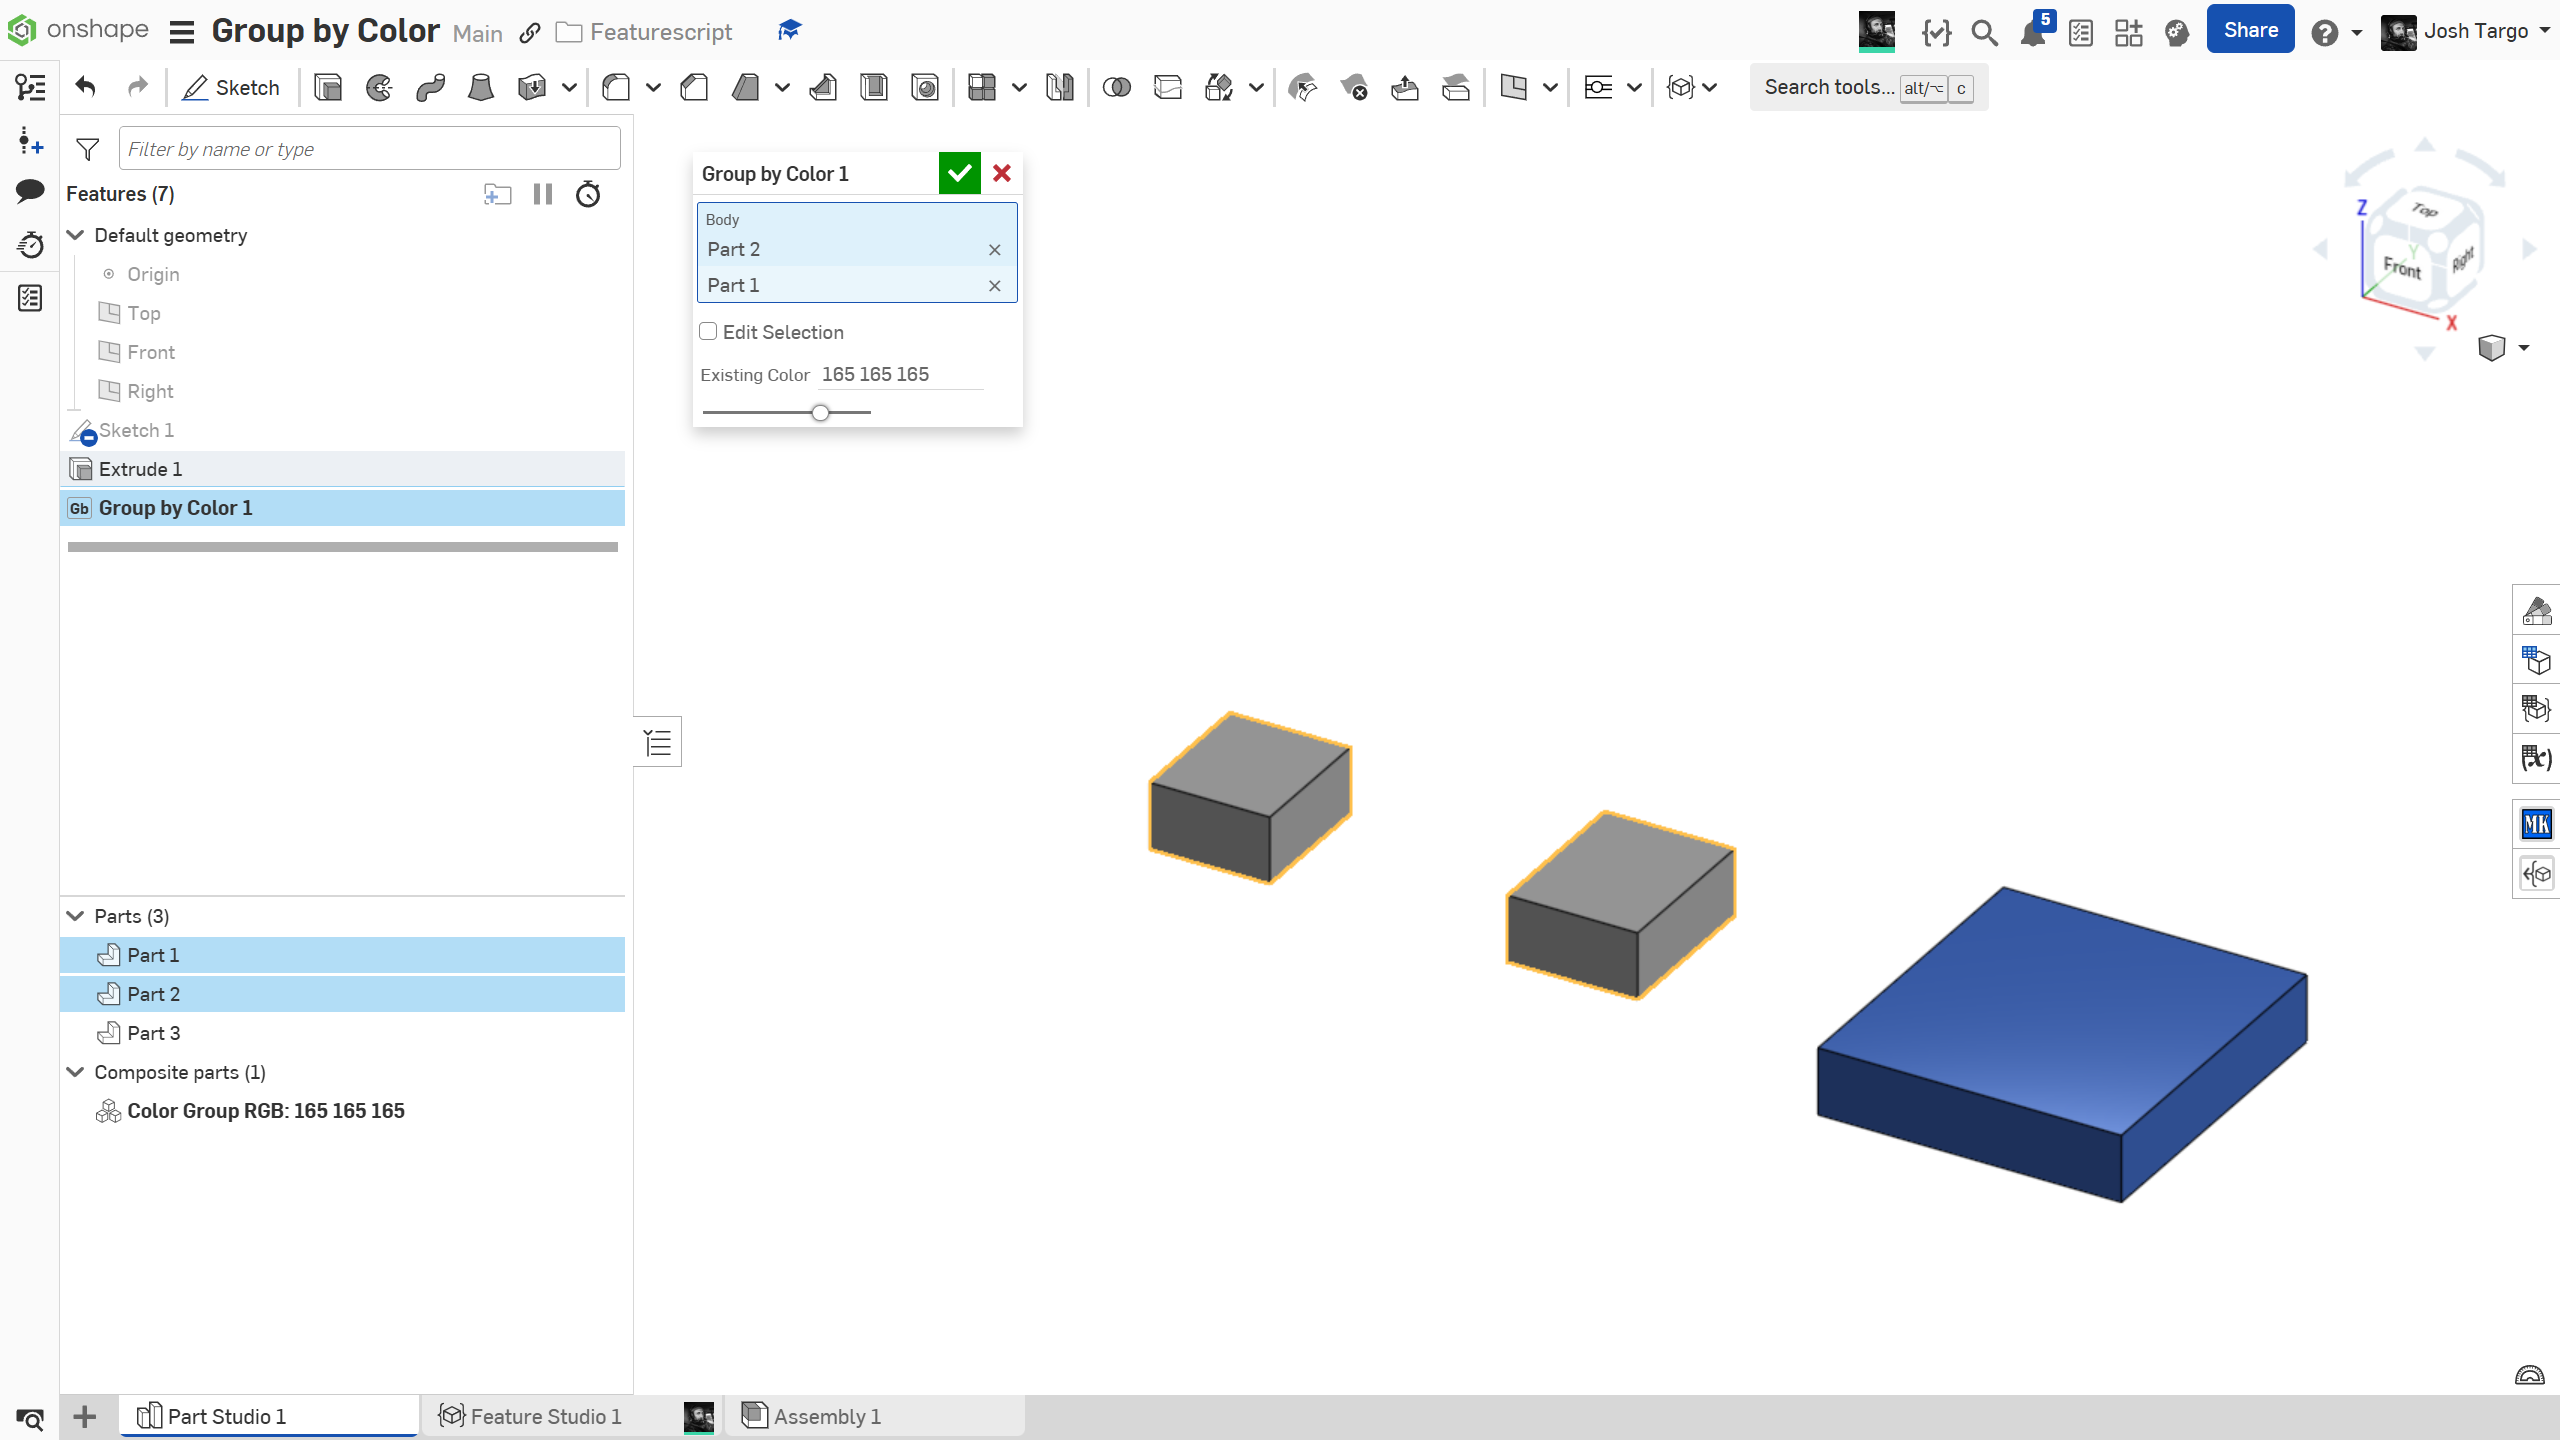Select the Shell tool icon
Screen dimensions: 2560x1440
tap(874, 88)
